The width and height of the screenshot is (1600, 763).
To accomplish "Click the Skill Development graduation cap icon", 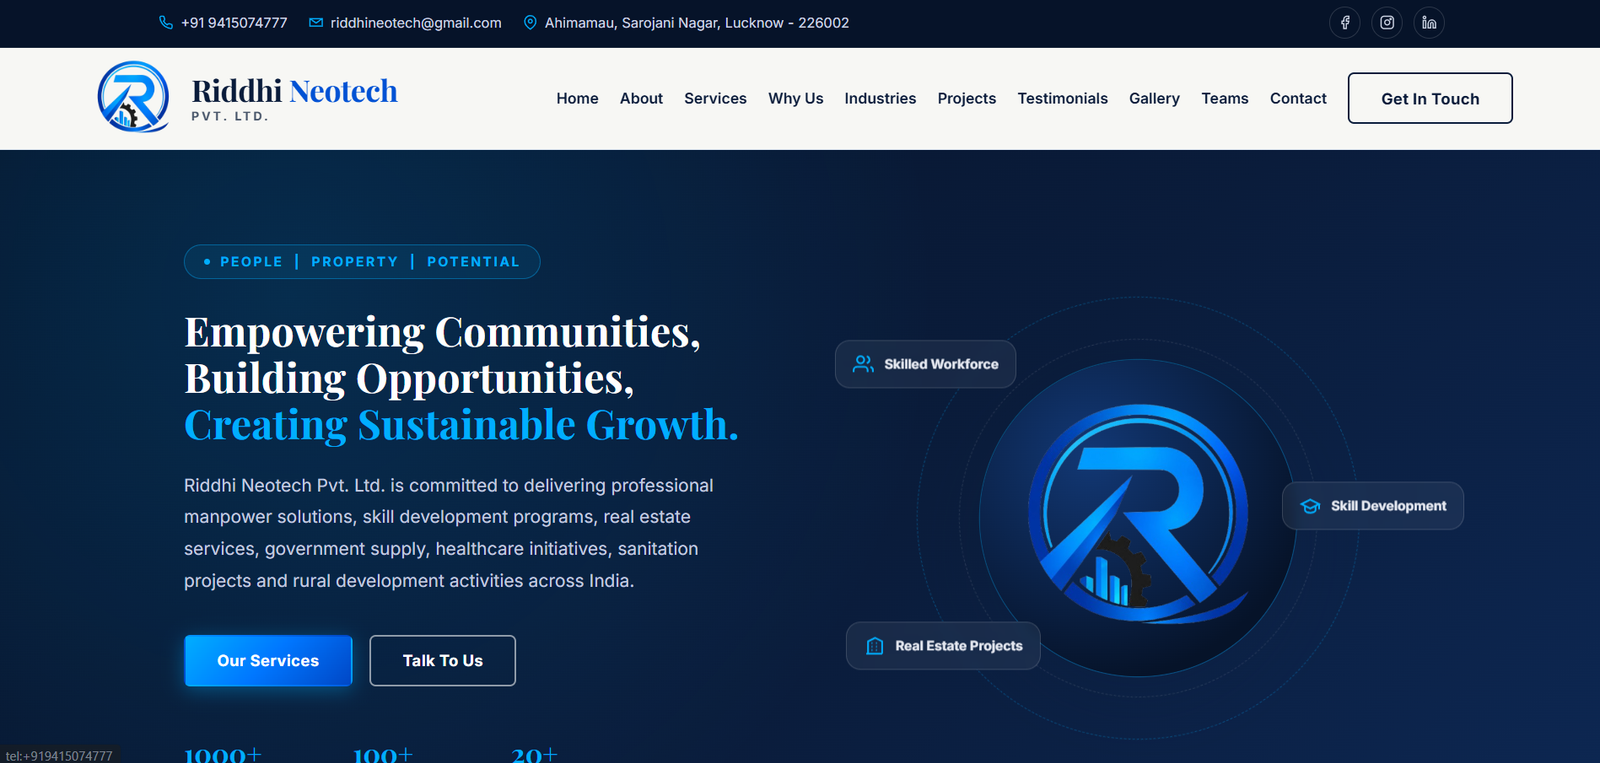I will pyautogui.click(x=1310, y=506).
